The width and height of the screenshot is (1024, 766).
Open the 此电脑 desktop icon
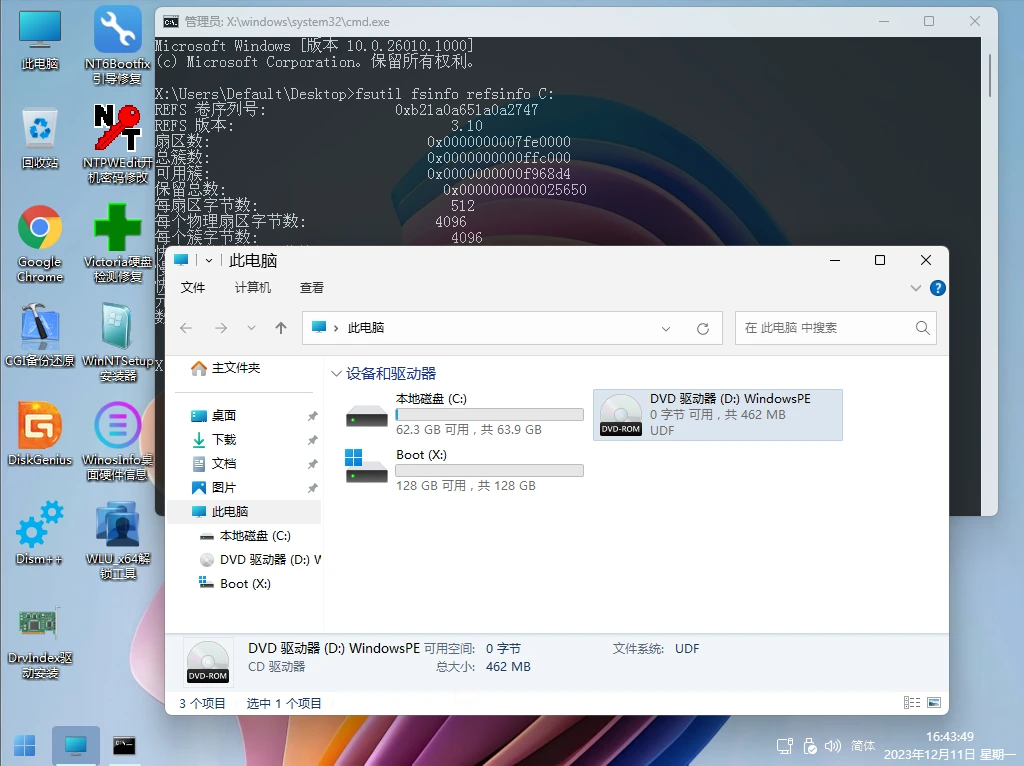click(40, 39)
